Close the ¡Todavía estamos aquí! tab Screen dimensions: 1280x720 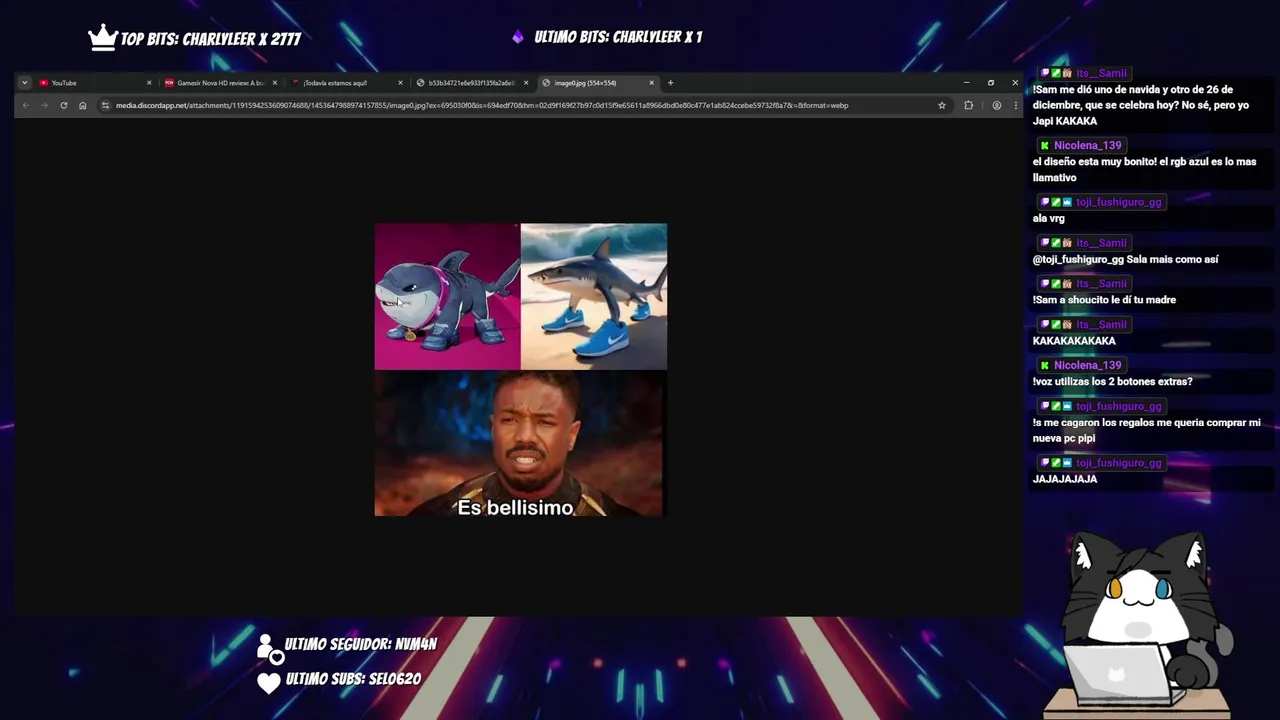point(401,83)
